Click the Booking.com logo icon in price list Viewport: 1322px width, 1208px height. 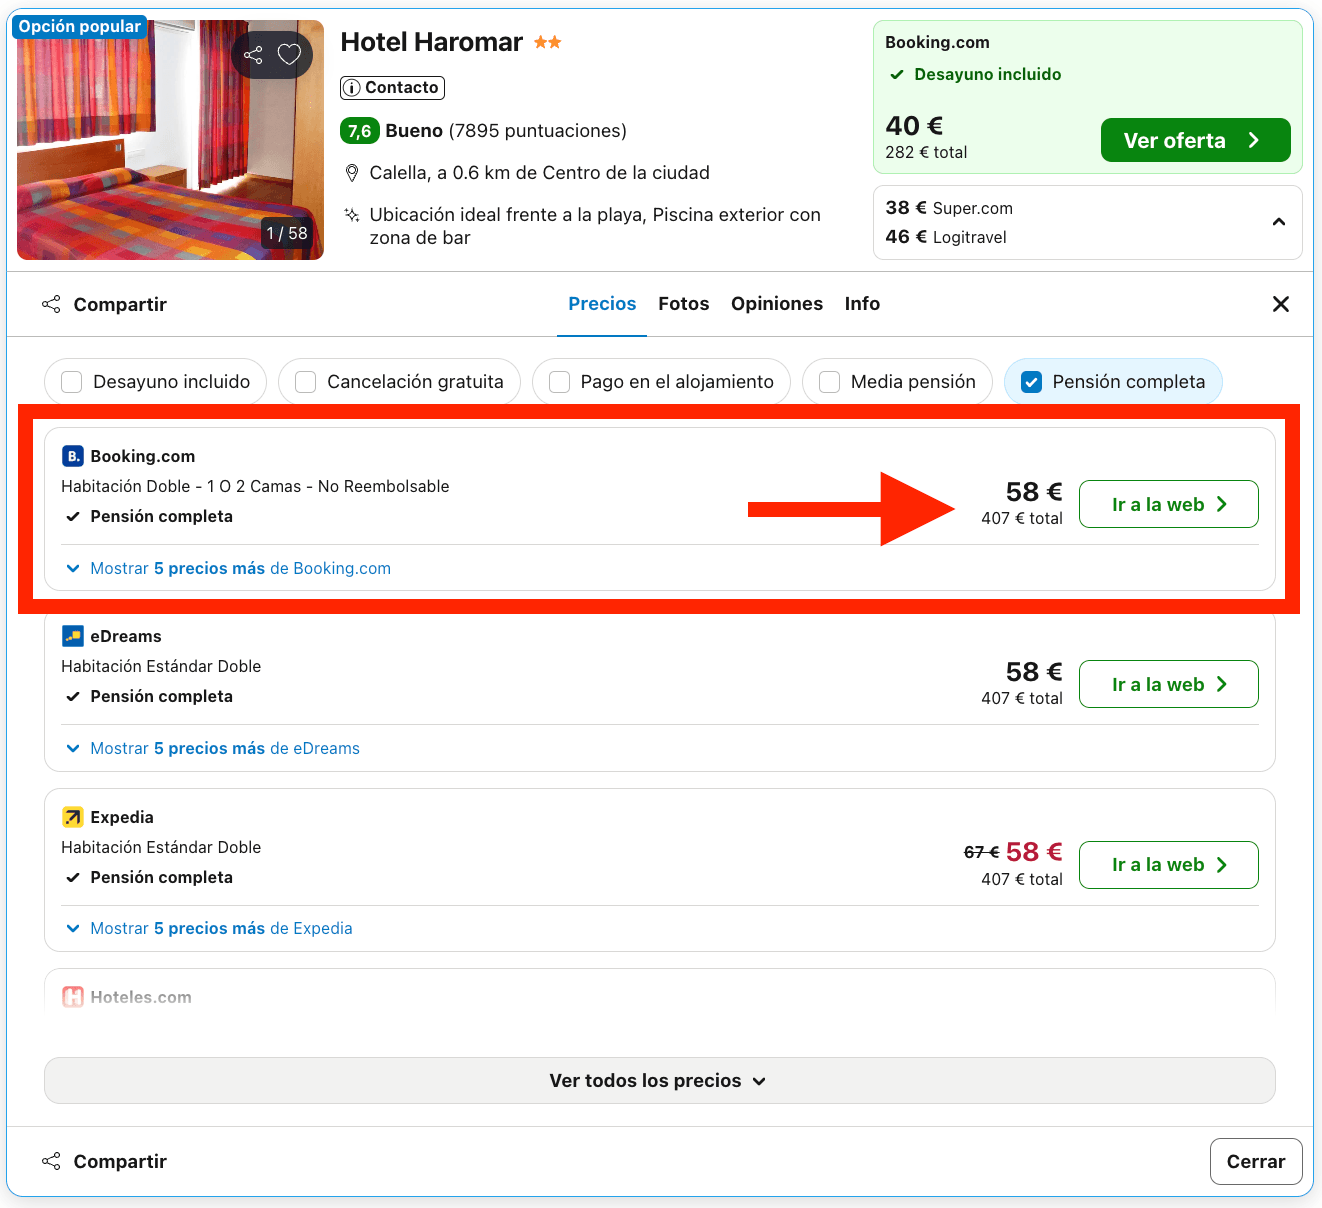pos(73,456)
